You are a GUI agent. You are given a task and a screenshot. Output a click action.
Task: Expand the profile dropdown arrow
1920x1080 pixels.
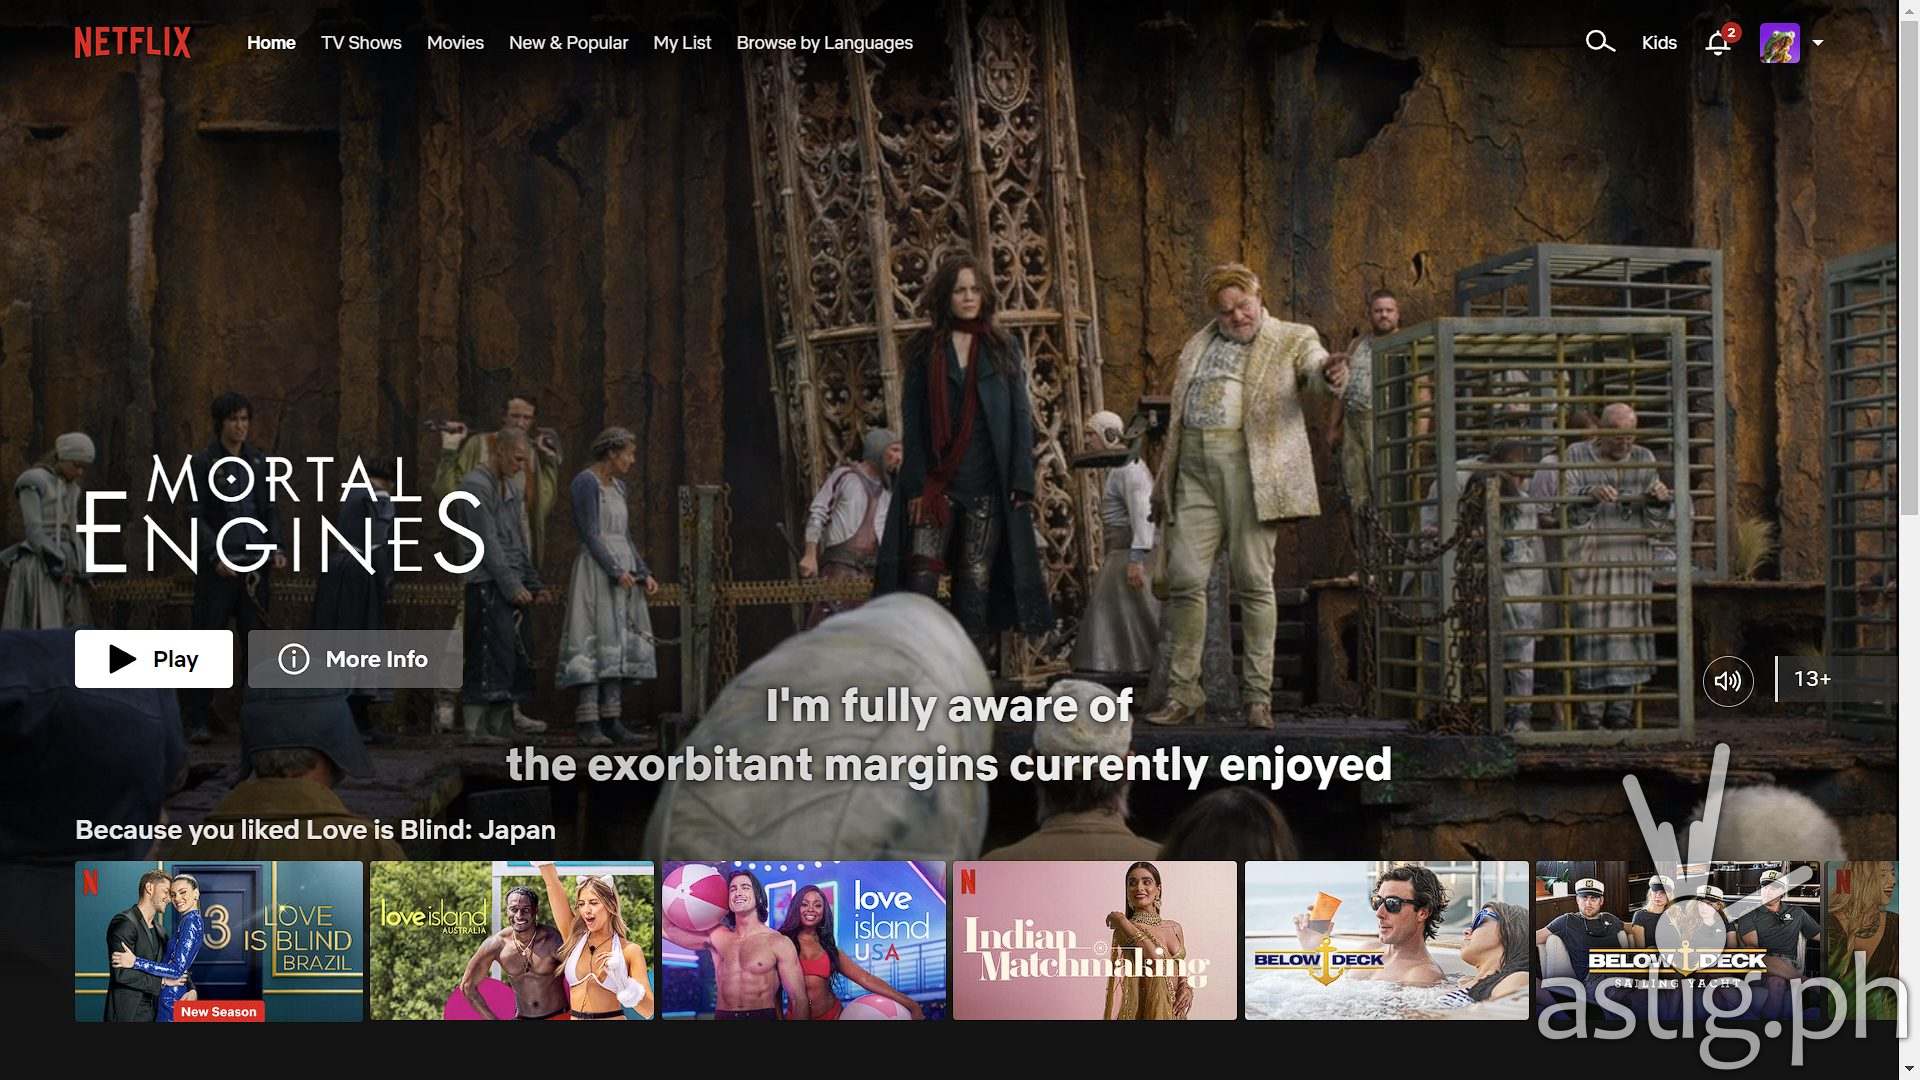(1818, 43)
